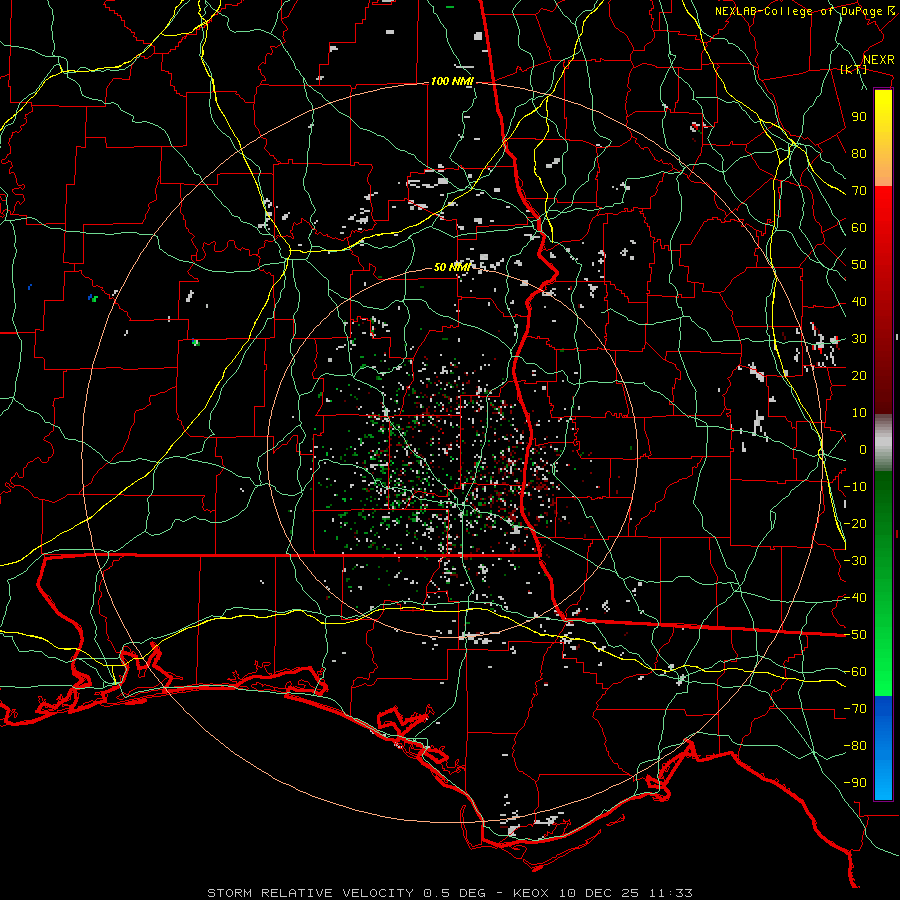
Task: Click the 60 value on the velocity scale
Action: [x=859, y=228]
